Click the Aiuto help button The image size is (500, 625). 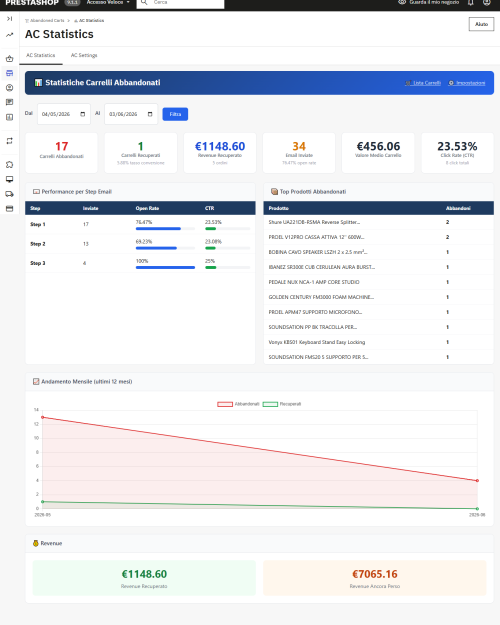481,24
